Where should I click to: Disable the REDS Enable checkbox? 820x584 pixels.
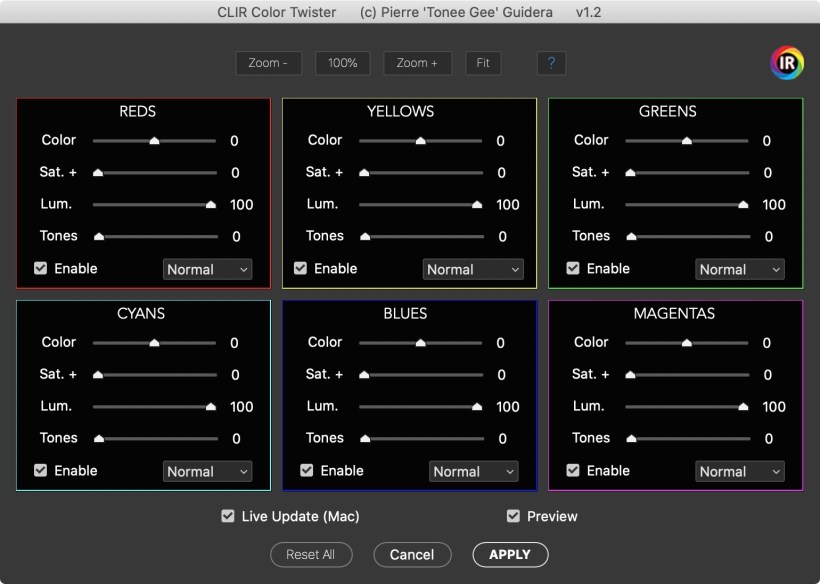tap(41, 268)
